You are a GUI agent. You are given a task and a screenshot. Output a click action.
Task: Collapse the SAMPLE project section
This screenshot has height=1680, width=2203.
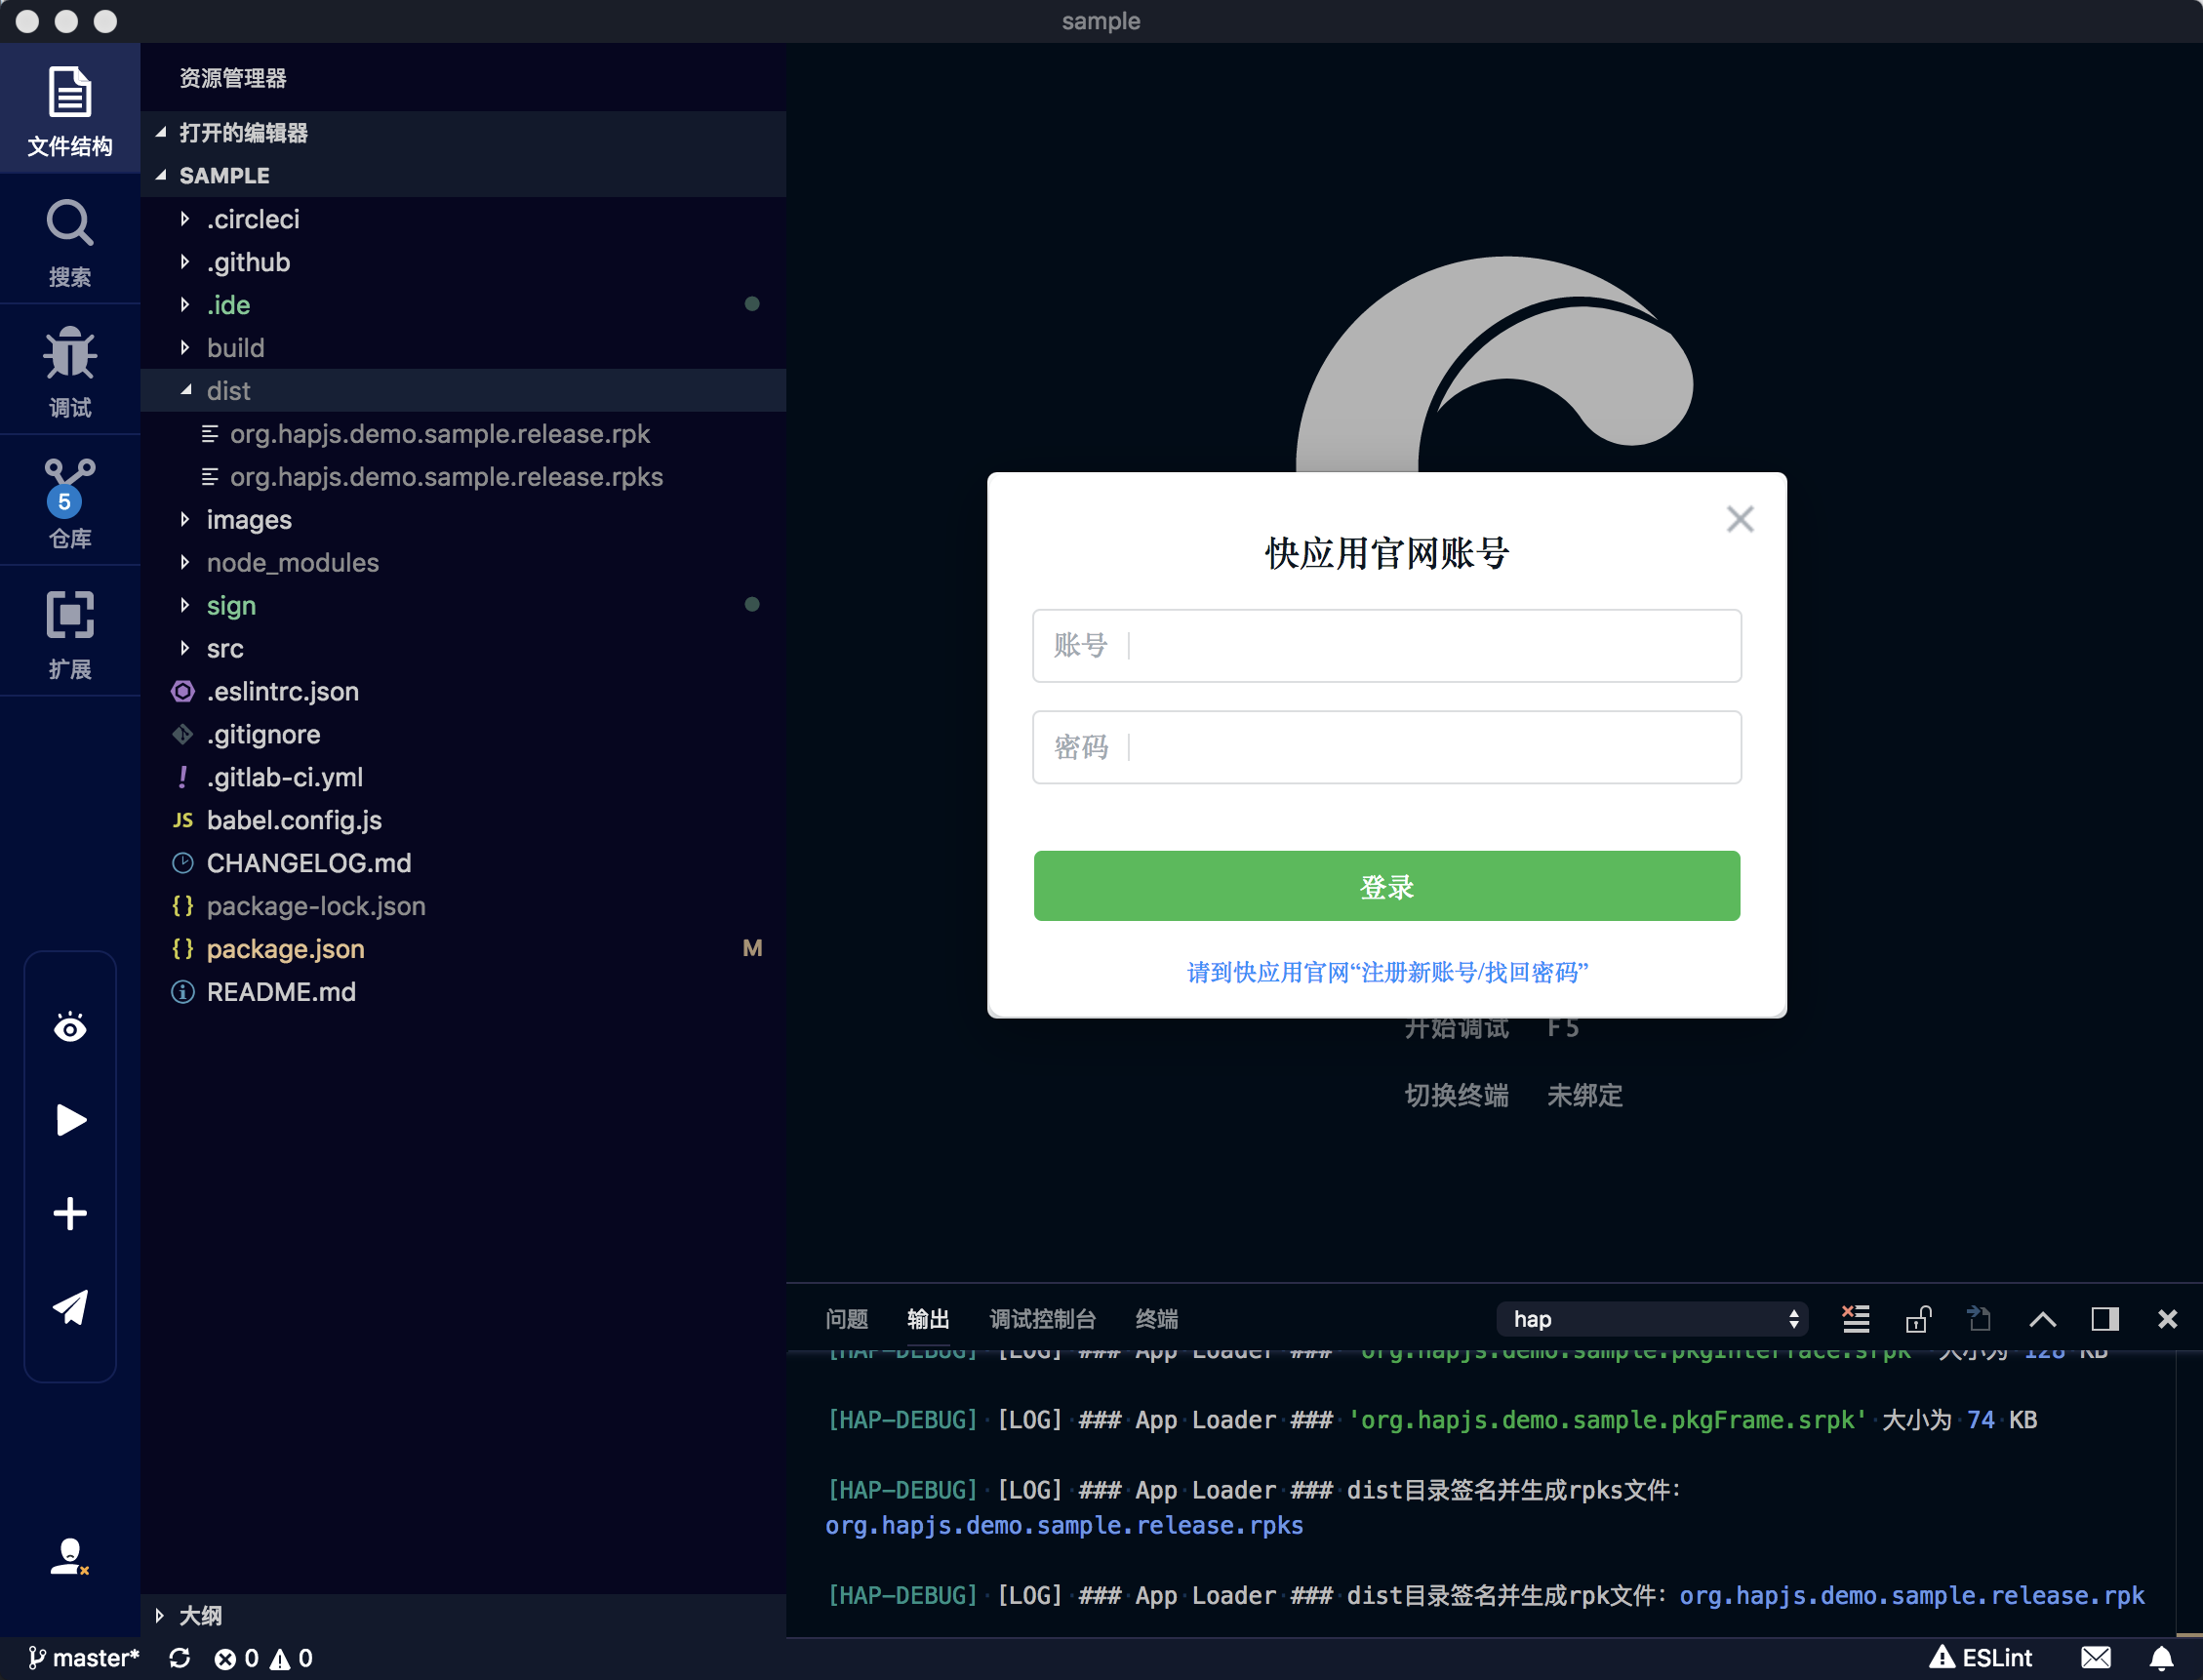point(463,175)
